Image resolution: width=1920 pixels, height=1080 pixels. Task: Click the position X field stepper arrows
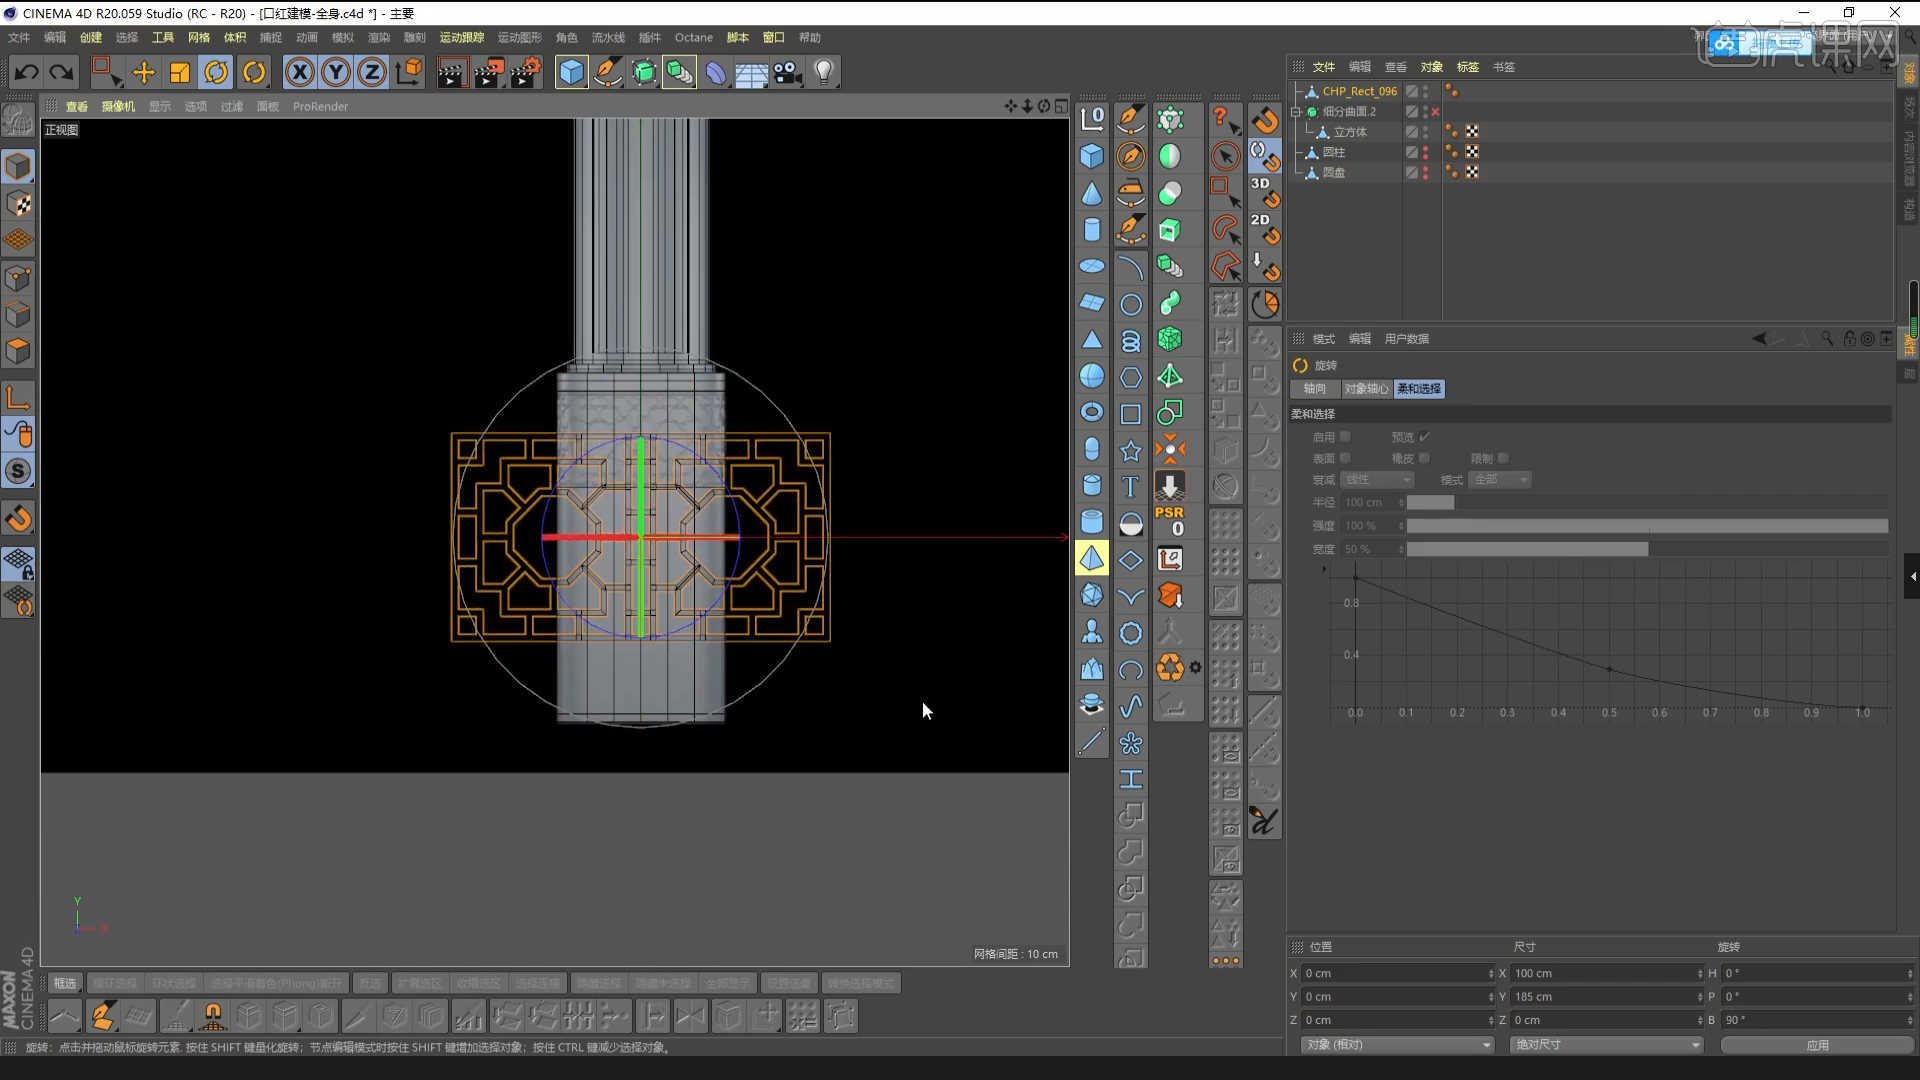tap(1491, 974)
